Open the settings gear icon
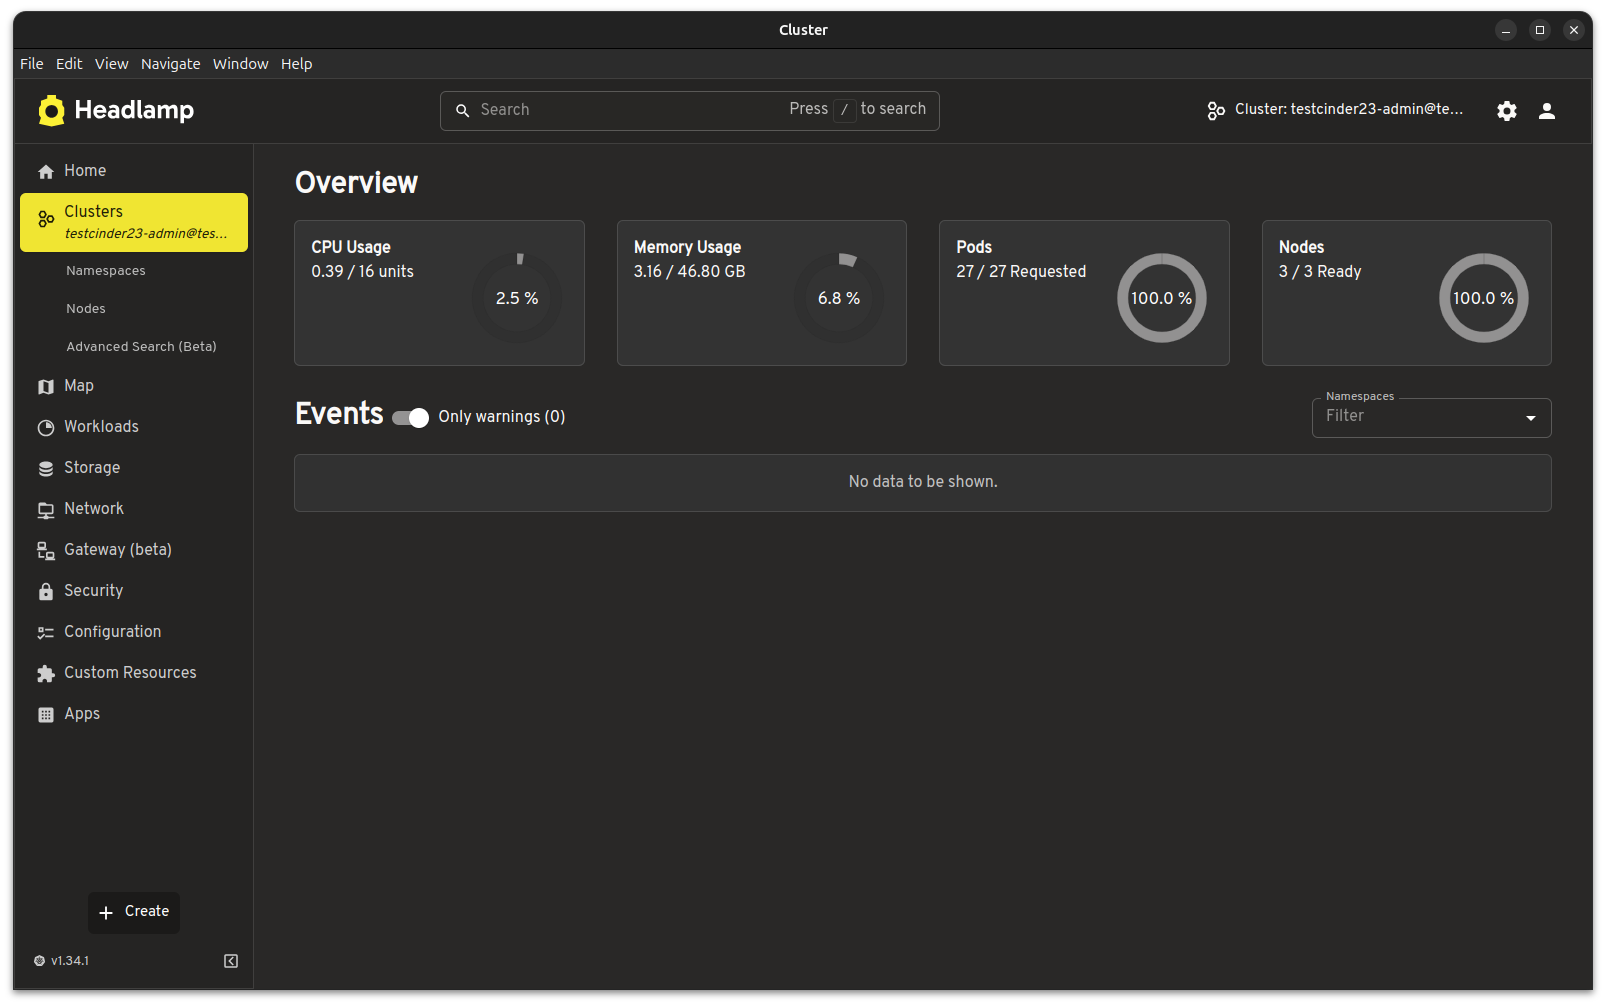Viewport: 1606px width, 1006px height. tap(1506, 111)
